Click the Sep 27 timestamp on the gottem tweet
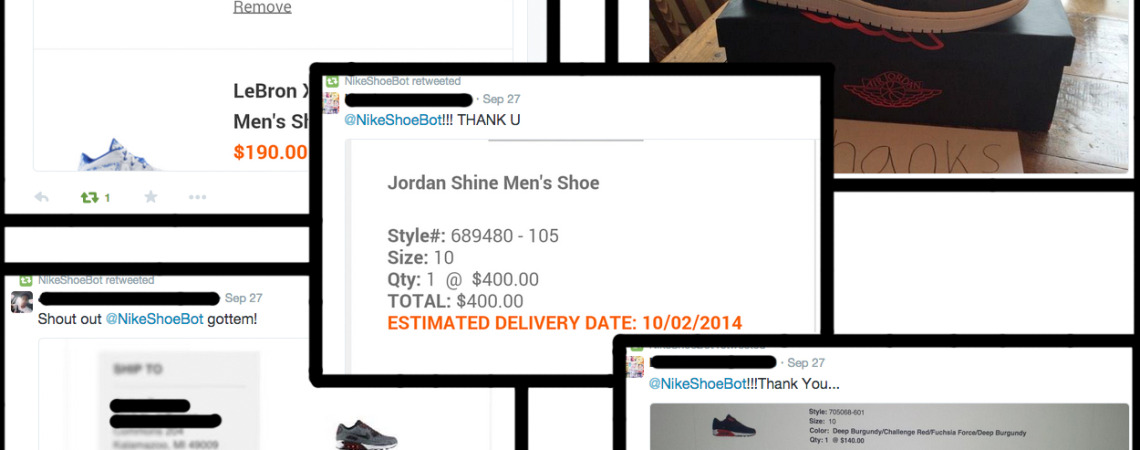Screen dimensions: 1140x450 point(244,298)
